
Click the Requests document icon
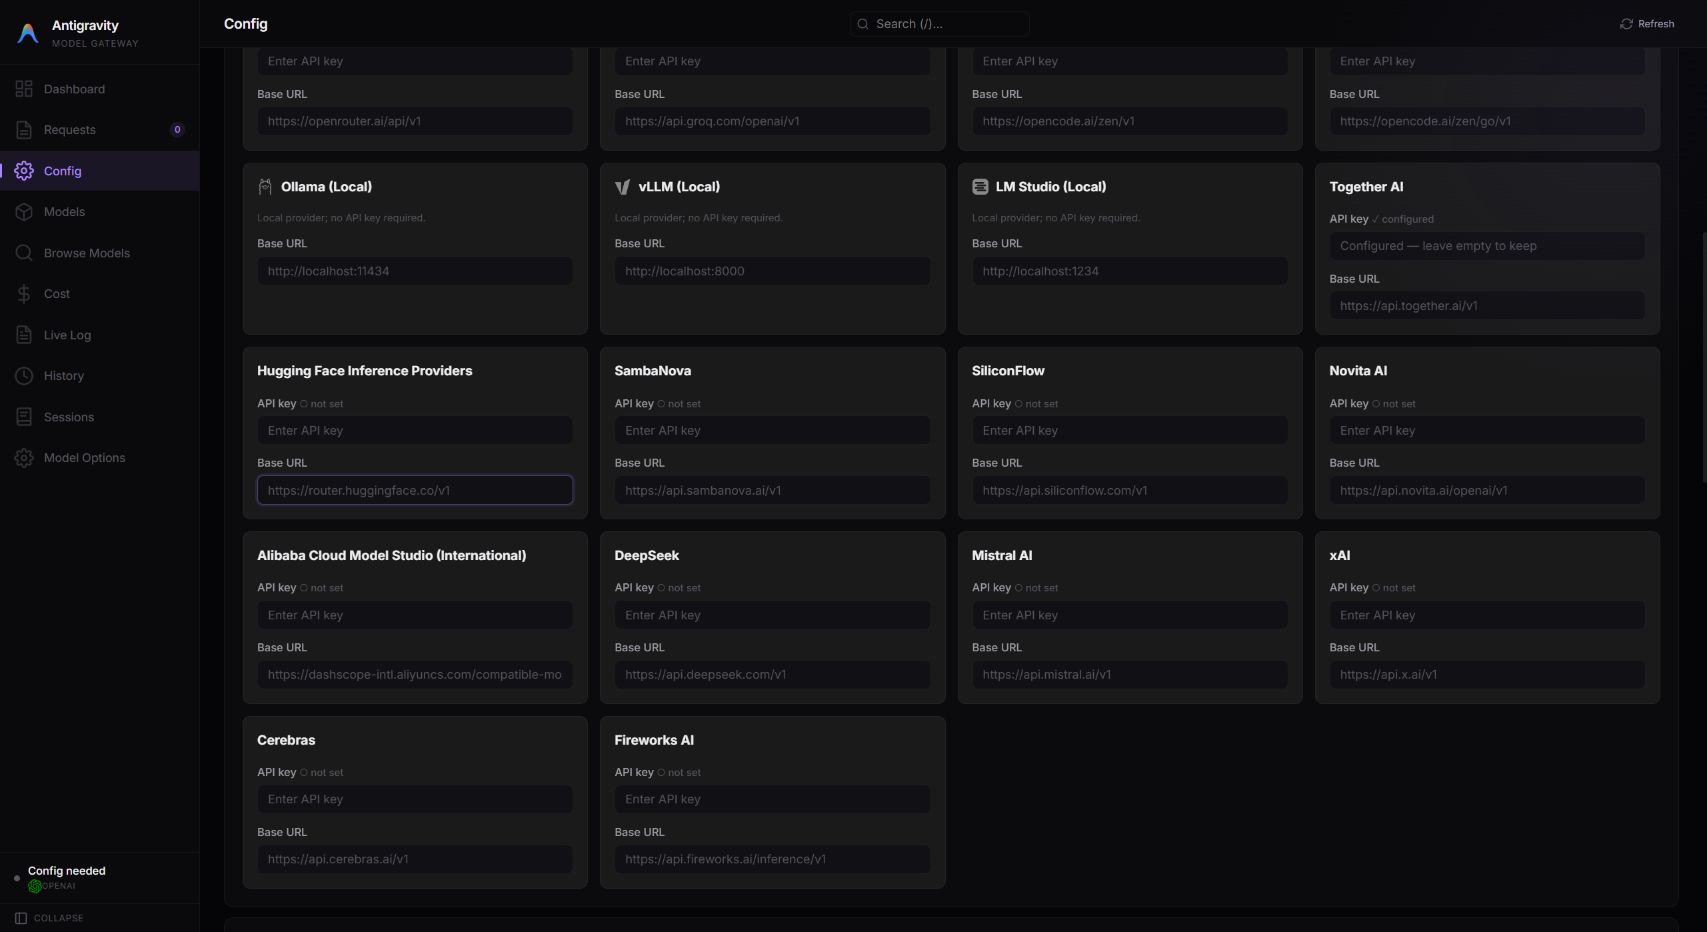tap(24, 130)
